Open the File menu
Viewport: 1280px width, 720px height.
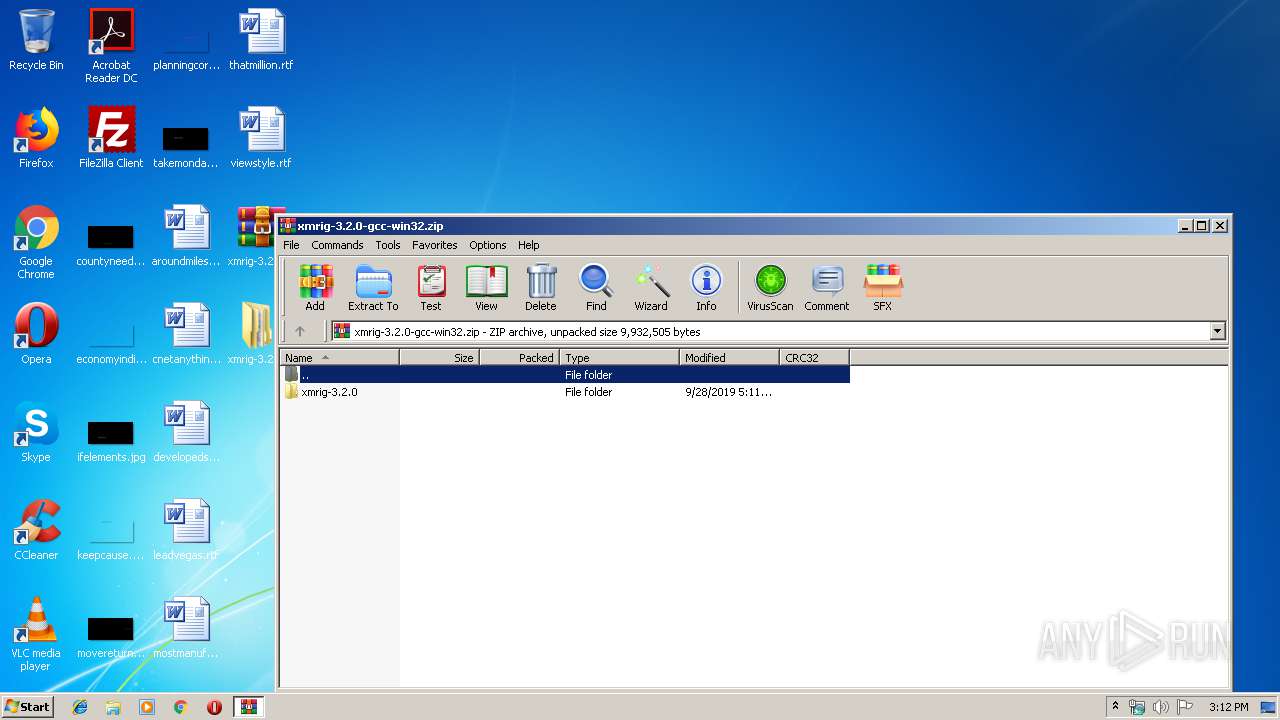click(x=291, y=245)
